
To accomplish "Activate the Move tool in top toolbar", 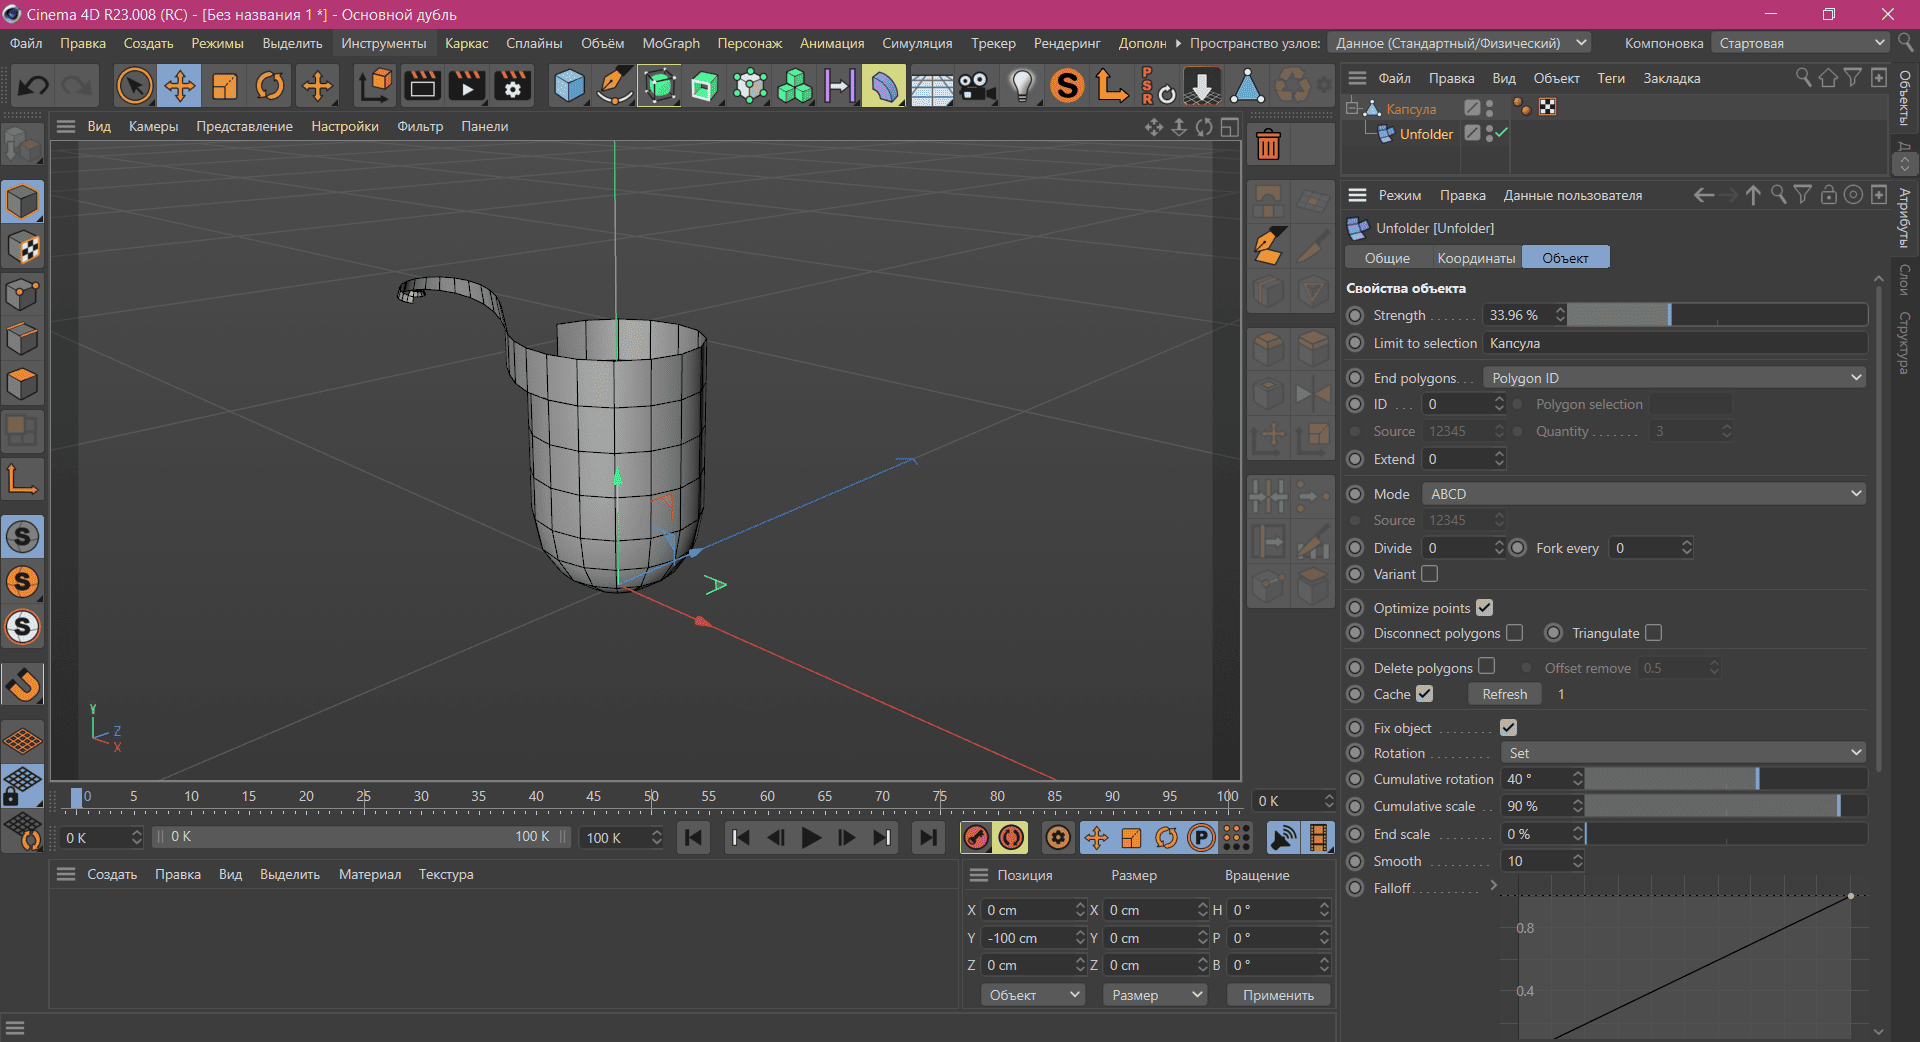I will point(180,86).
